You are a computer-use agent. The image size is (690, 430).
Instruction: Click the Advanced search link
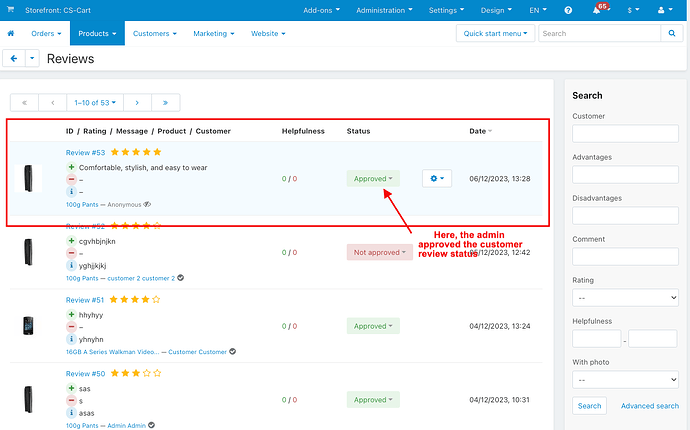coord(649,406)
